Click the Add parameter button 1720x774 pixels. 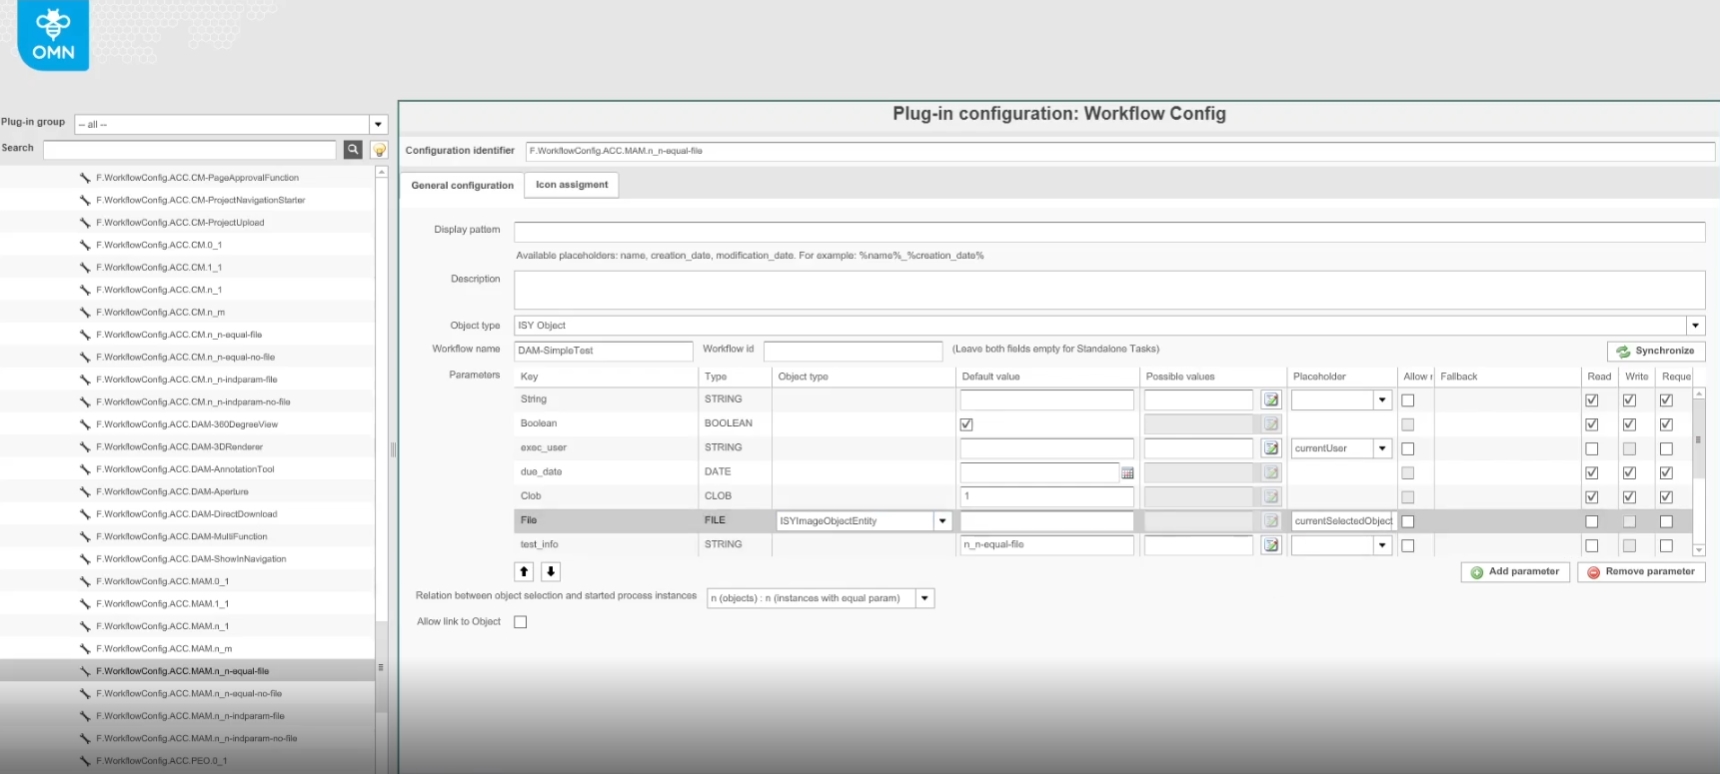click(1515, 572)
